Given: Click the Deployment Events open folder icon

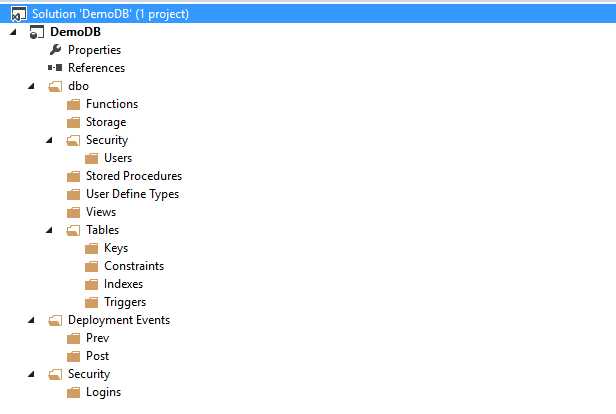Looking at the screenshot, I should click(55, 321).
